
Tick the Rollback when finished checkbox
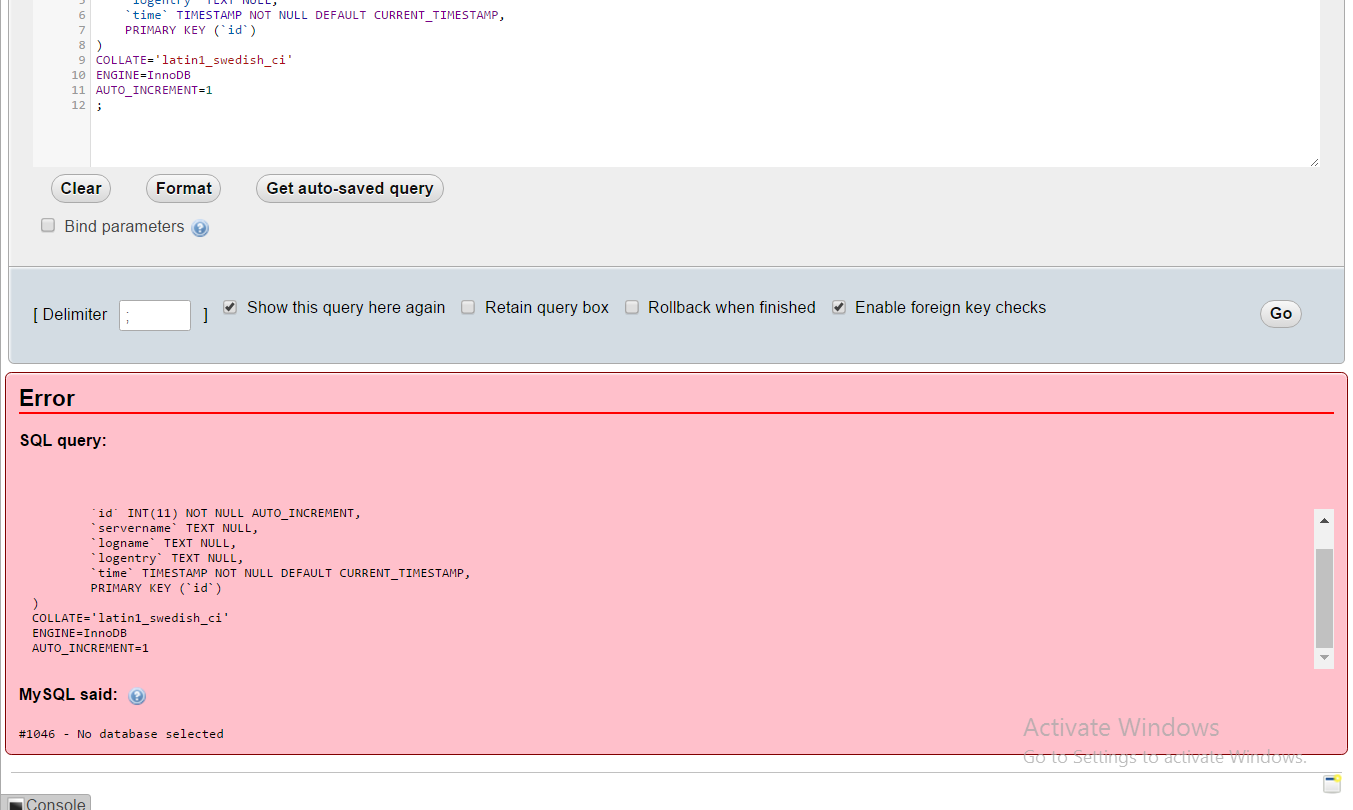point(631,307)
